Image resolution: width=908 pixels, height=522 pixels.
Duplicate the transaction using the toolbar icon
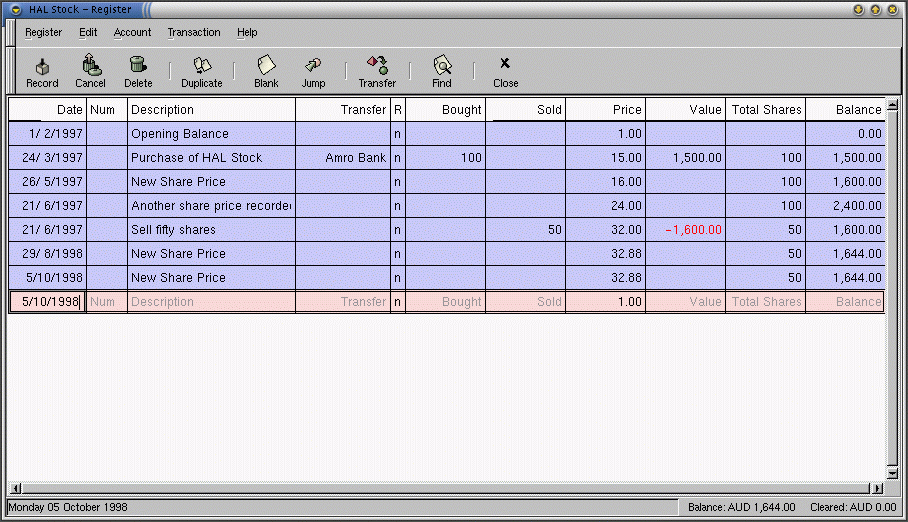click(x=202, y=65)
